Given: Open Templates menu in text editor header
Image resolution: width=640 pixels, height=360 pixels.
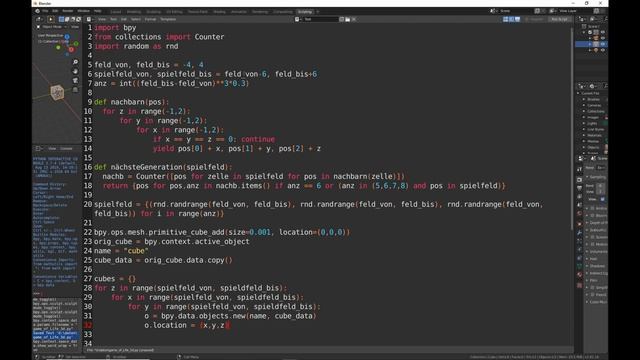Looking at the screenshot, I should point(168,19).
